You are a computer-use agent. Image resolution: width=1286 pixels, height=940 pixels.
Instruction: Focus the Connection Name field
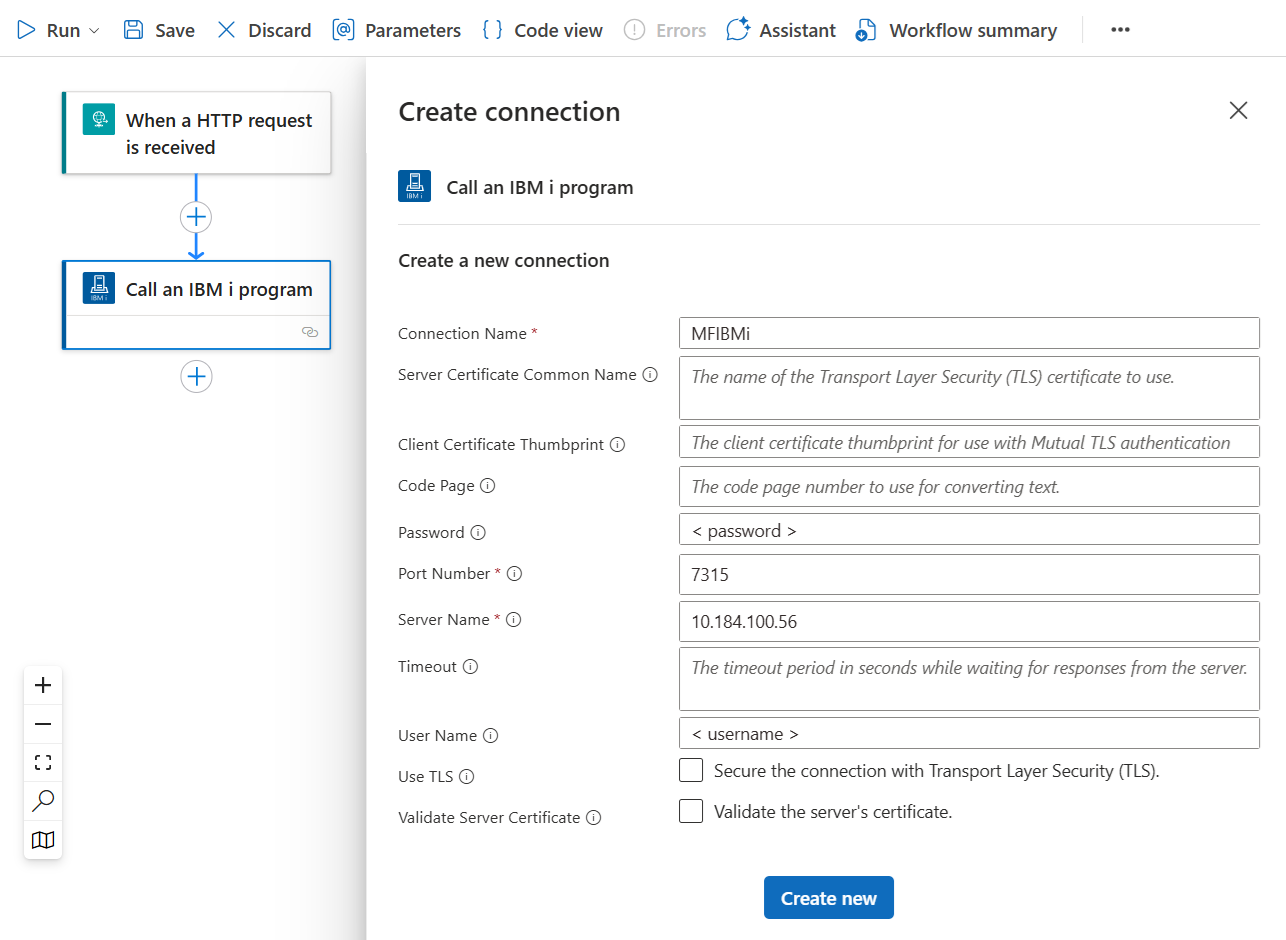969,333
